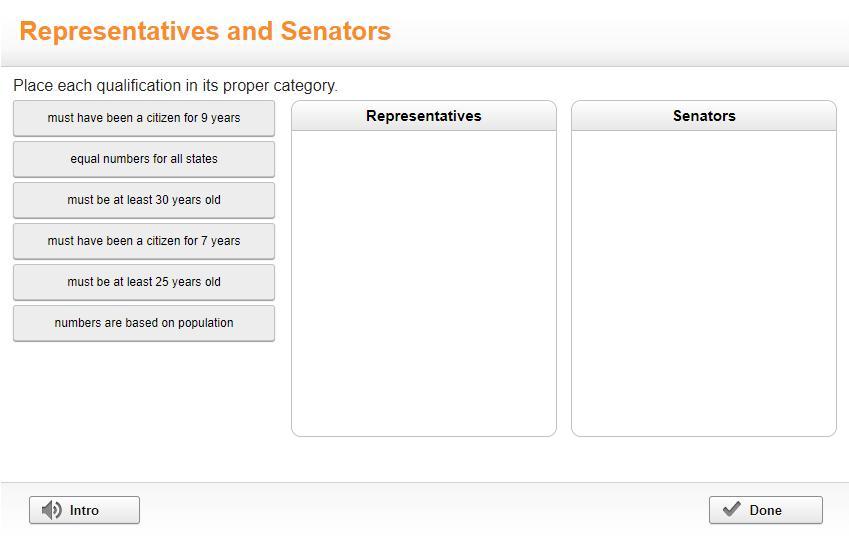Screen dimensions: 849x536
Task: Select 'must have been a citizen for 9 years'
Action: pyautogui.click(x=144, y=118)
